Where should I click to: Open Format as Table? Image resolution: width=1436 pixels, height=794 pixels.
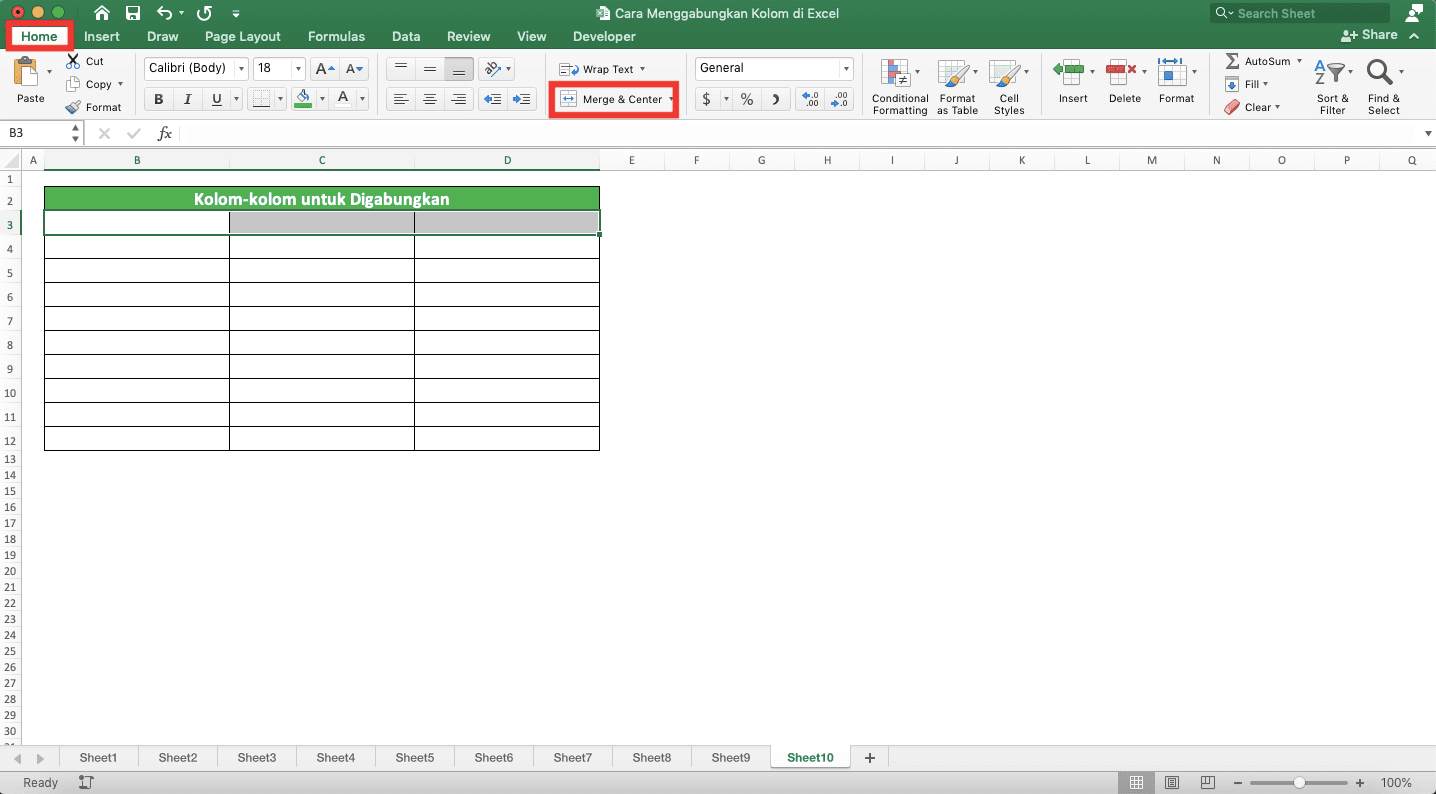957,87
